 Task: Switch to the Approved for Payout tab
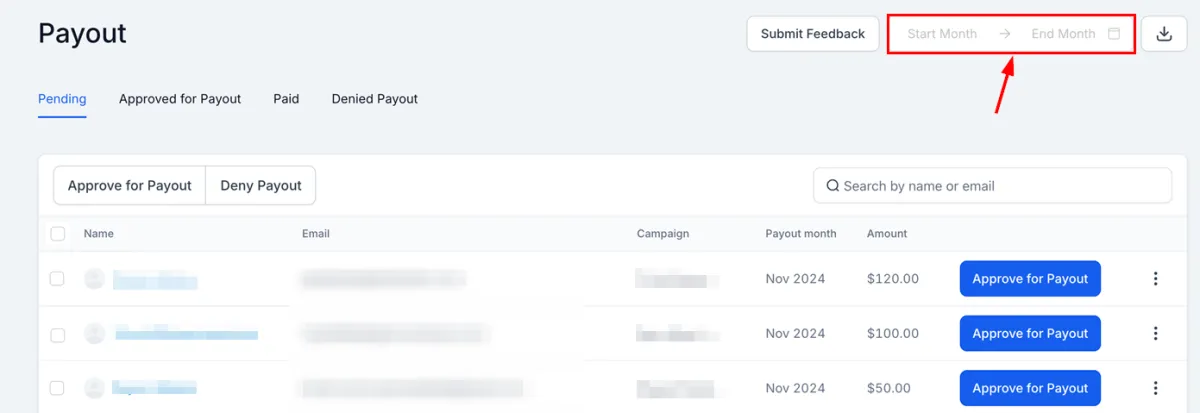coord(180,99)
